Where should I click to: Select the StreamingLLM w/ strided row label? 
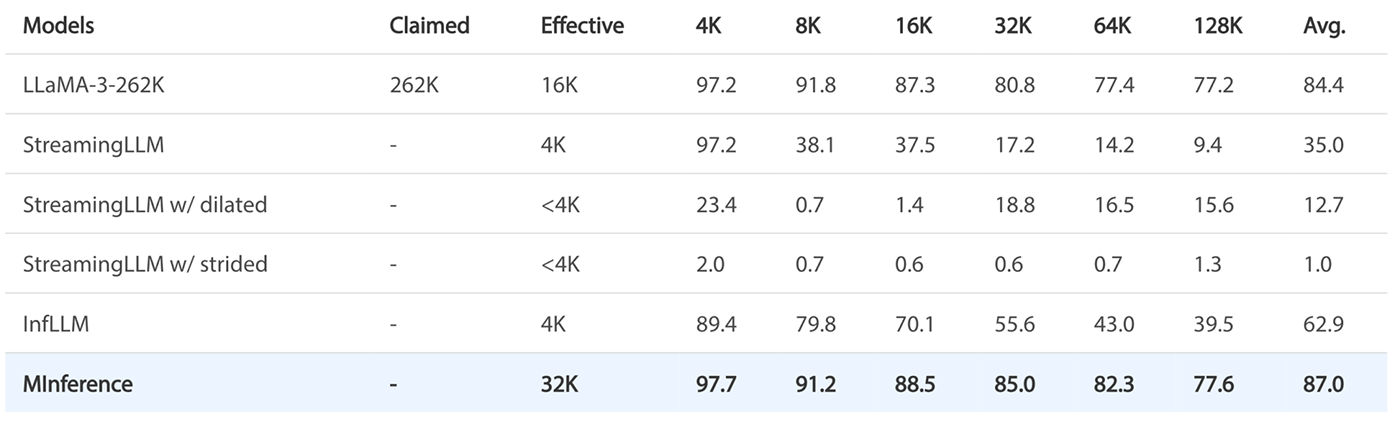(145, 265)
